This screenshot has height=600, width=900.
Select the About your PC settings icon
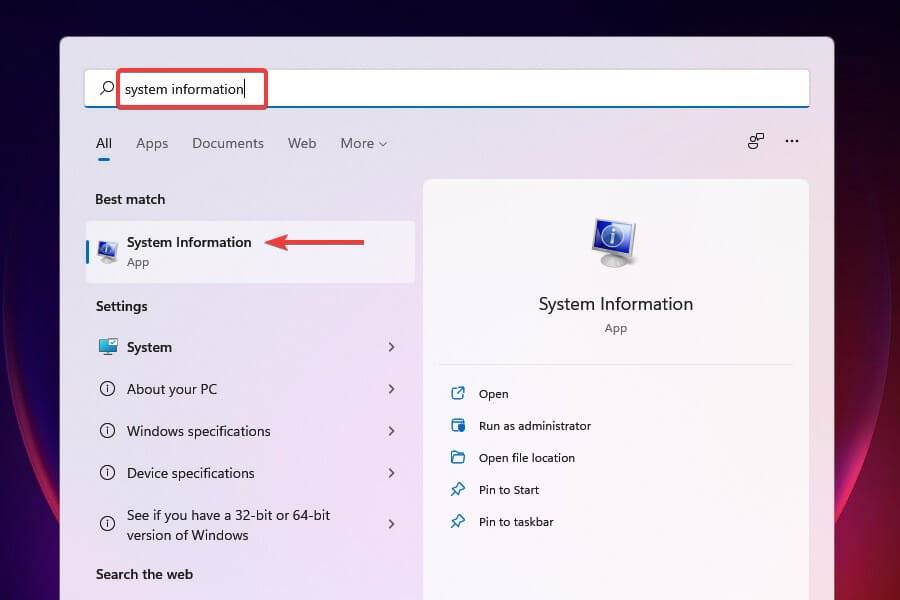click(x=108, y=389)
